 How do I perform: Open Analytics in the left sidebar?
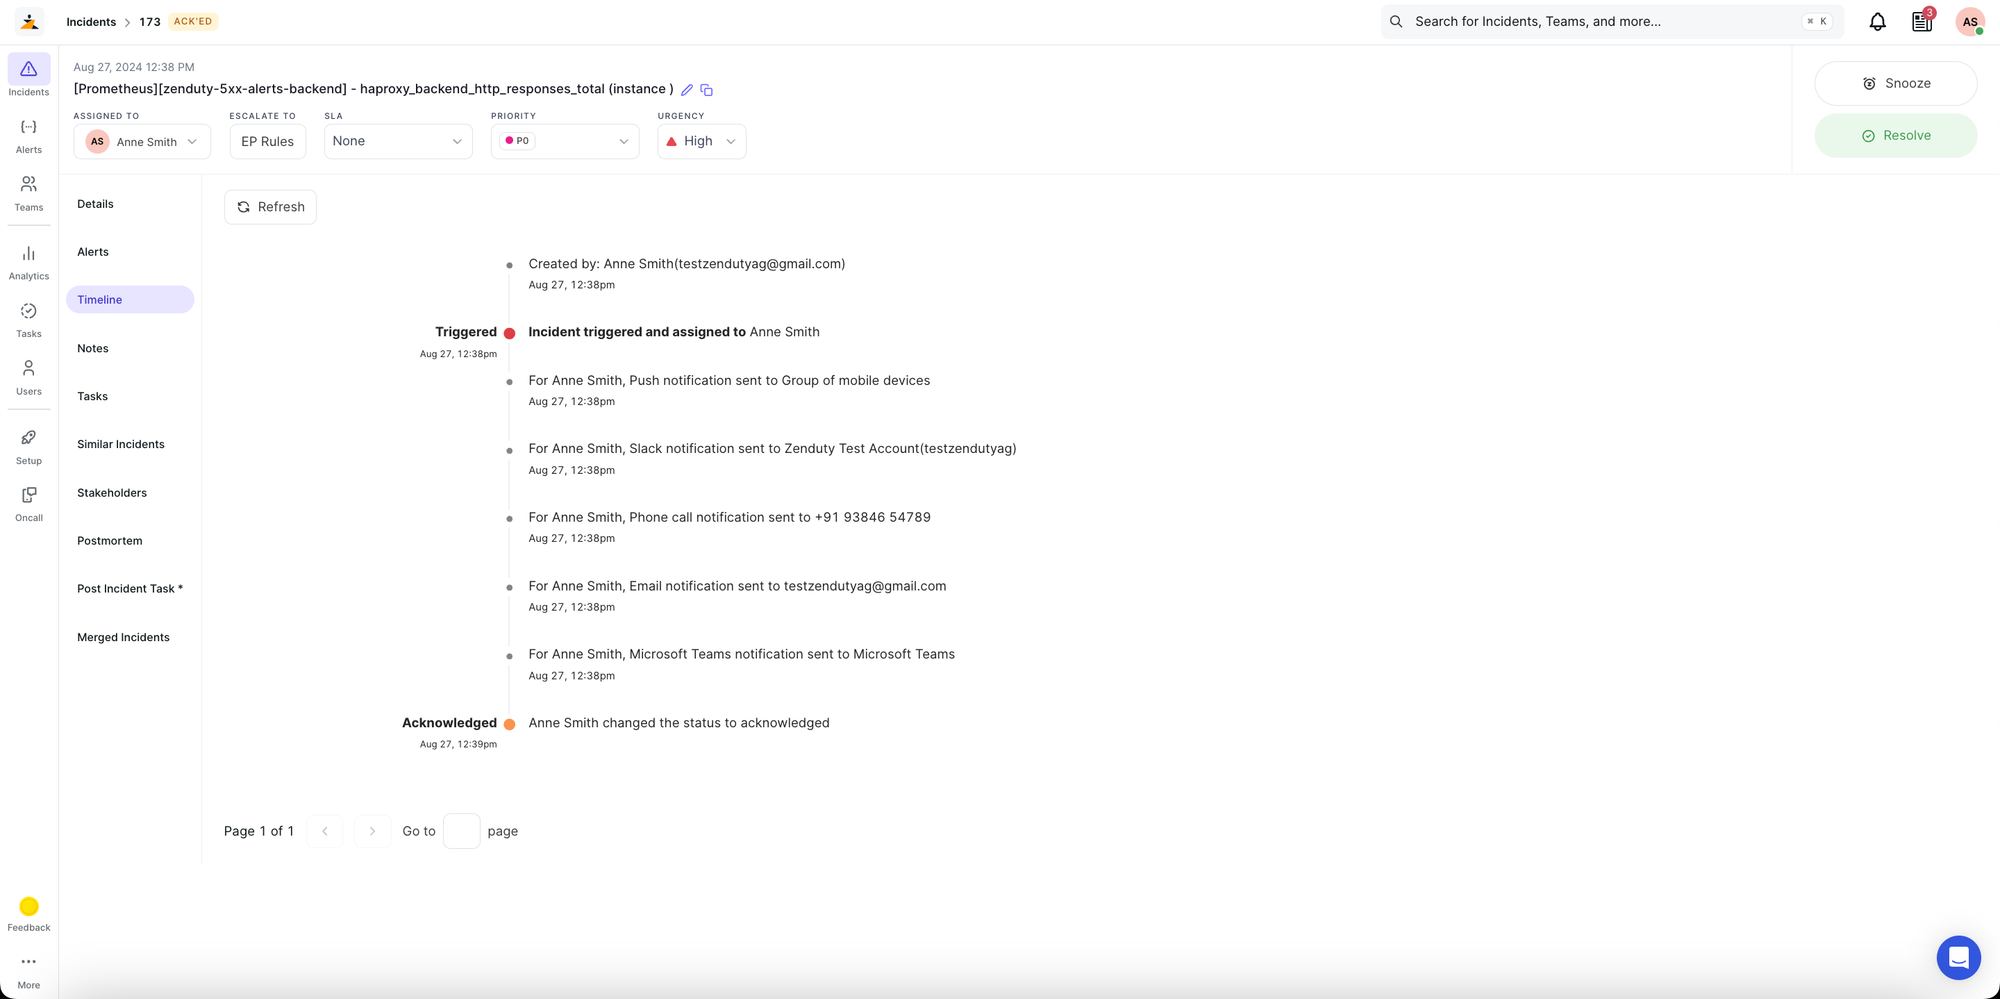point(29,263)
